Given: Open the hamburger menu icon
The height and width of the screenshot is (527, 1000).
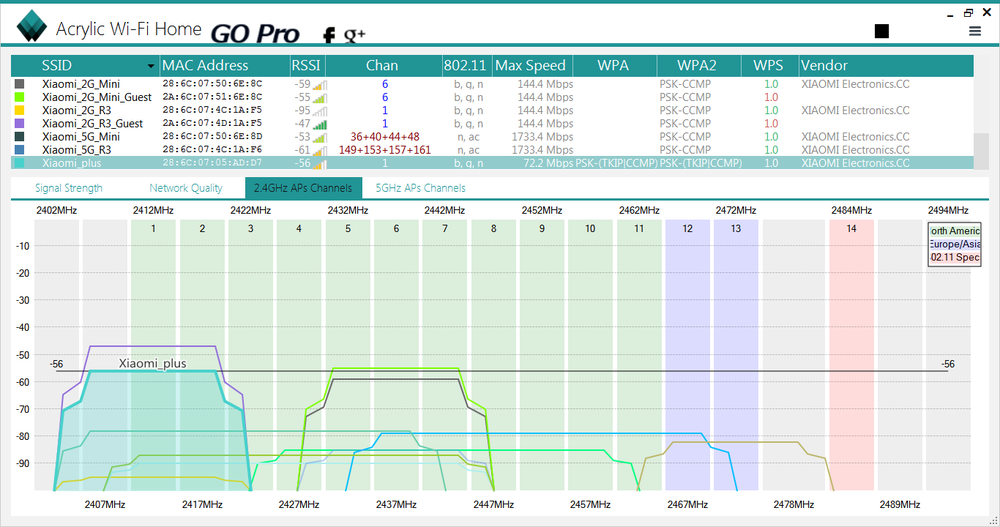Looking at the screenshot, I should (x=975, y=31).
